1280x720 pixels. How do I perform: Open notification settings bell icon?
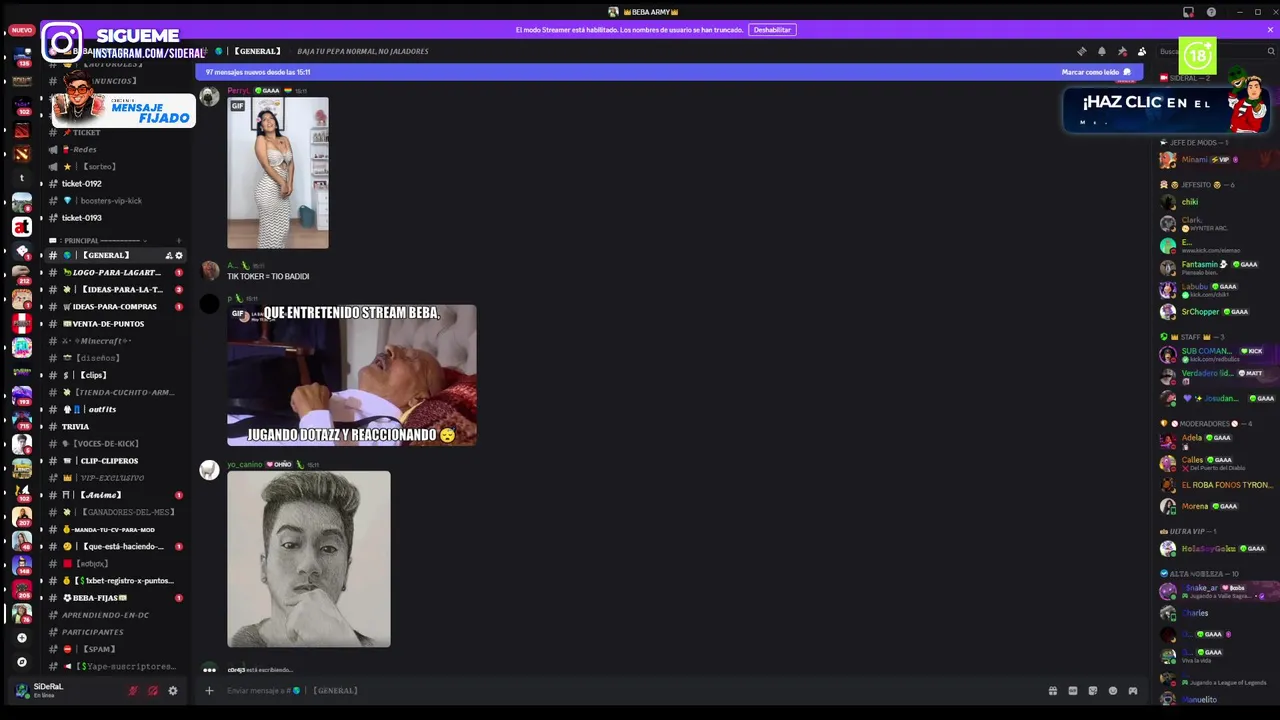[1102, 51]
